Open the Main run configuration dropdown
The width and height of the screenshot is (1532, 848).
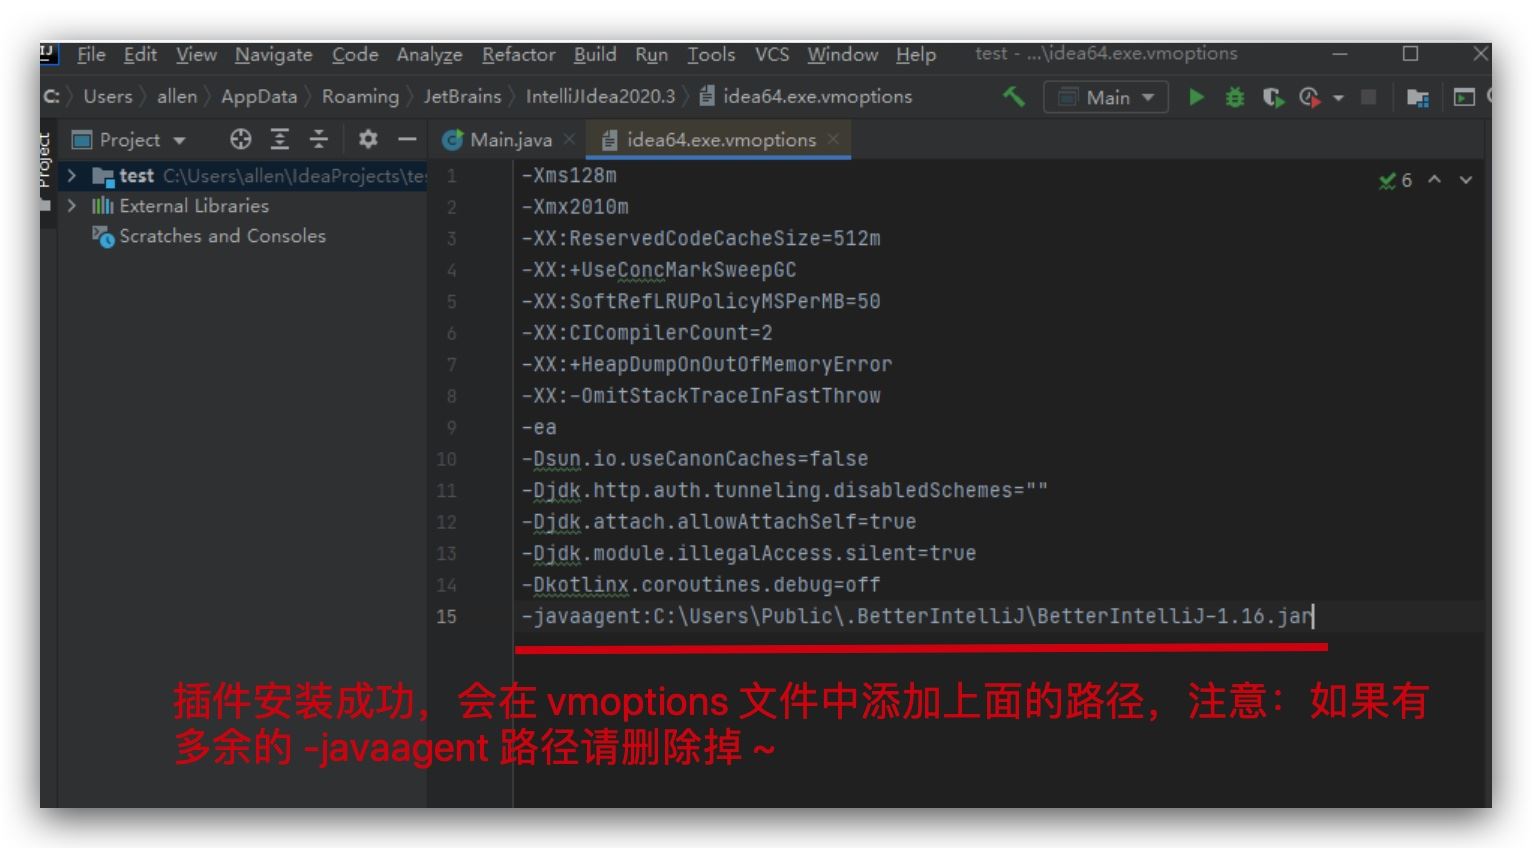click(1106, 97)
